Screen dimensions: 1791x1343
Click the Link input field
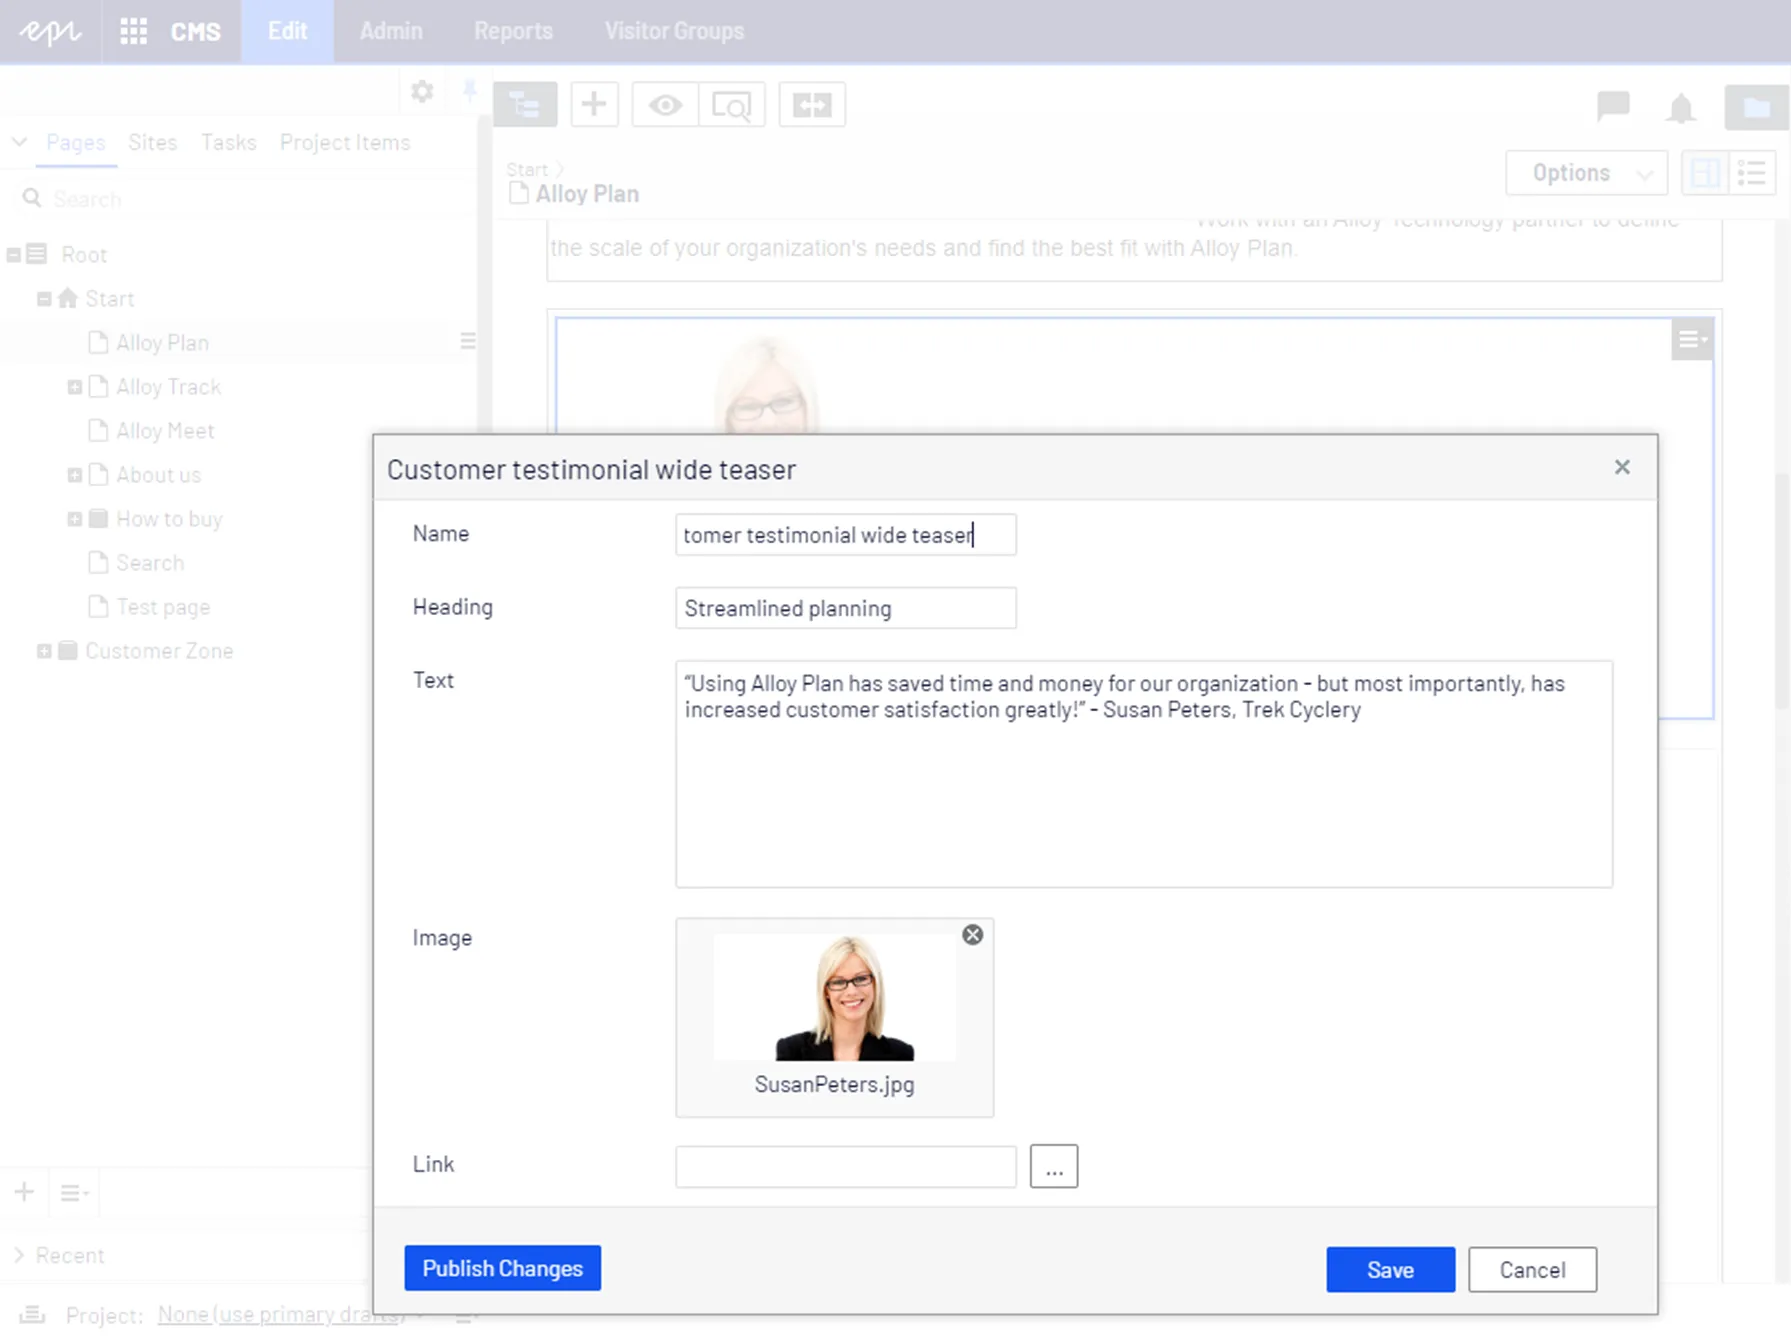click(x=846, y=1167)
